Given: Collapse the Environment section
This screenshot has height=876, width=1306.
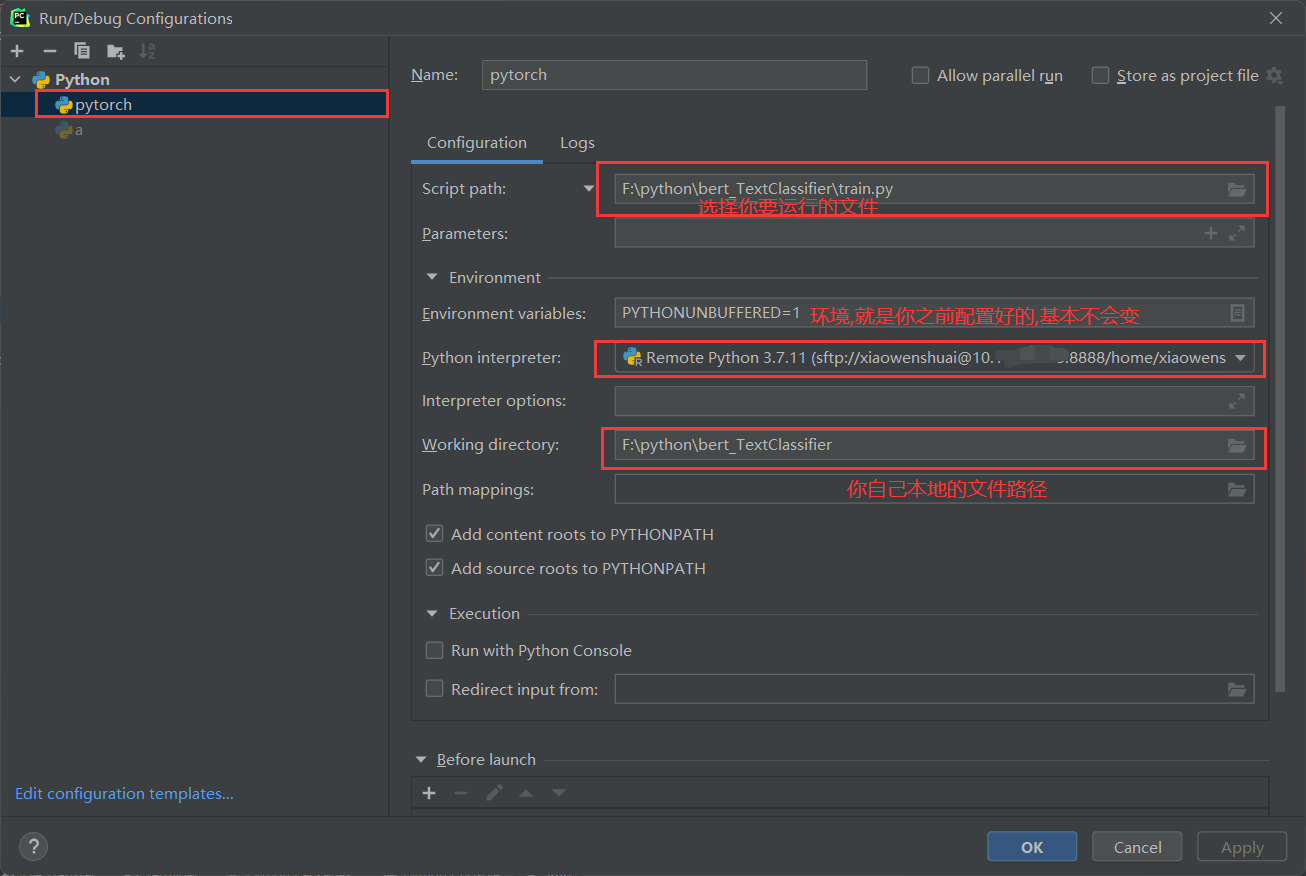Looking at the screenshot, I should [432, 277].
